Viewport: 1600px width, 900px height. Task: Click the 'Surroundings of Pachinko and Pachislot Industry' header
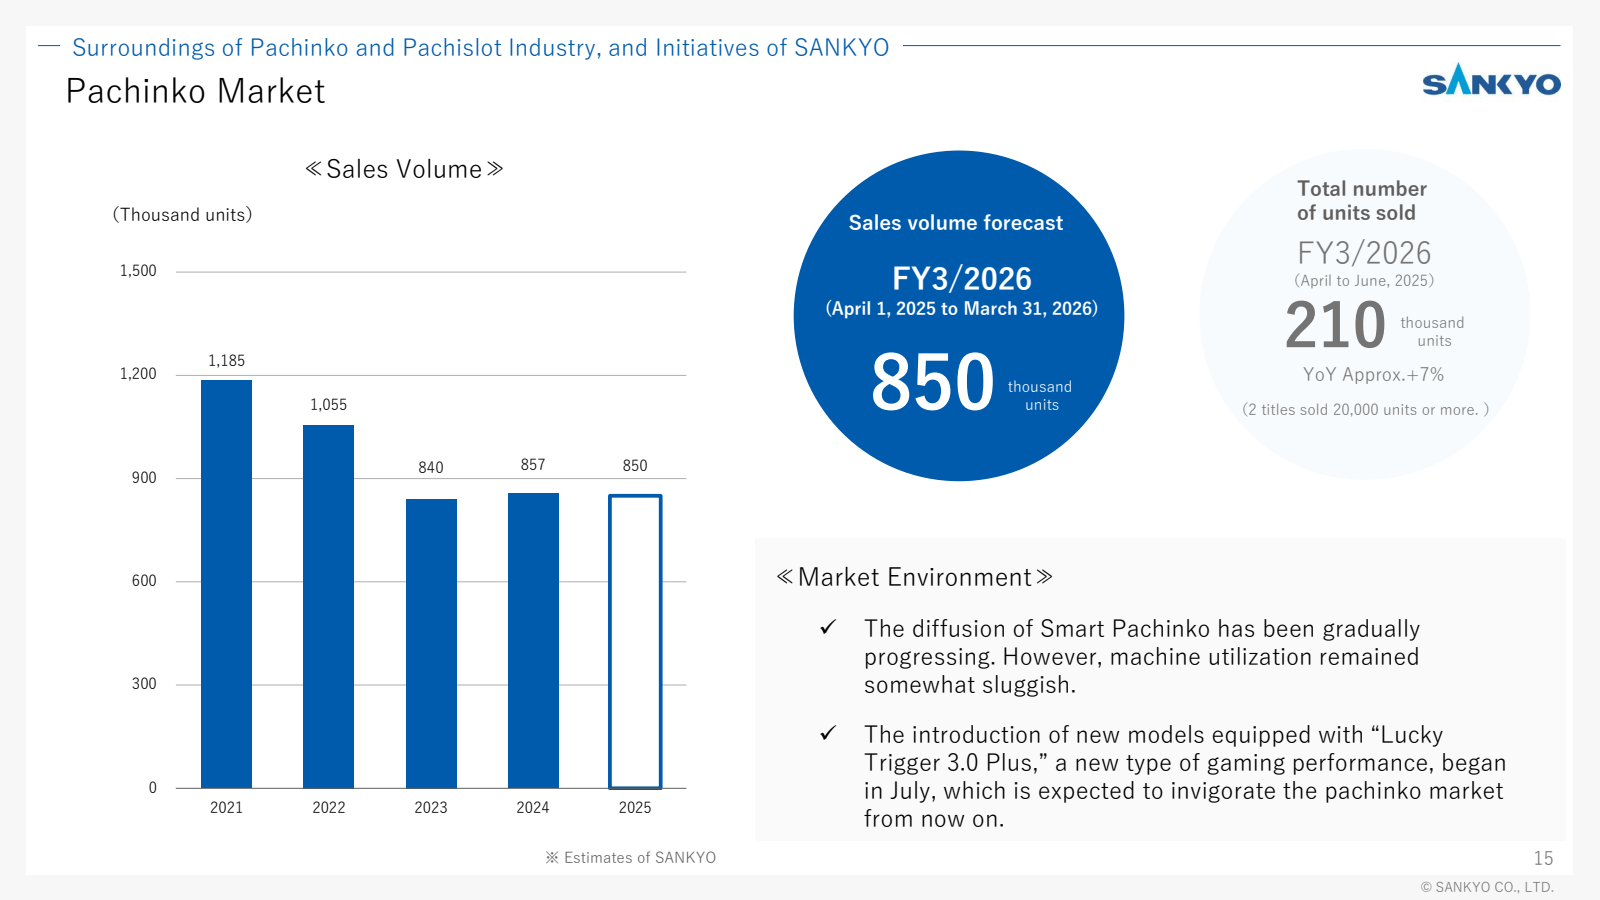point(480,47)
